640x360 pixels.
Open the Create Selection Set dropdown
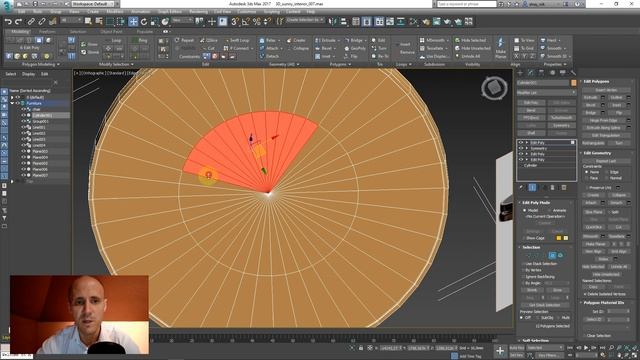click(x=304, y=20)
